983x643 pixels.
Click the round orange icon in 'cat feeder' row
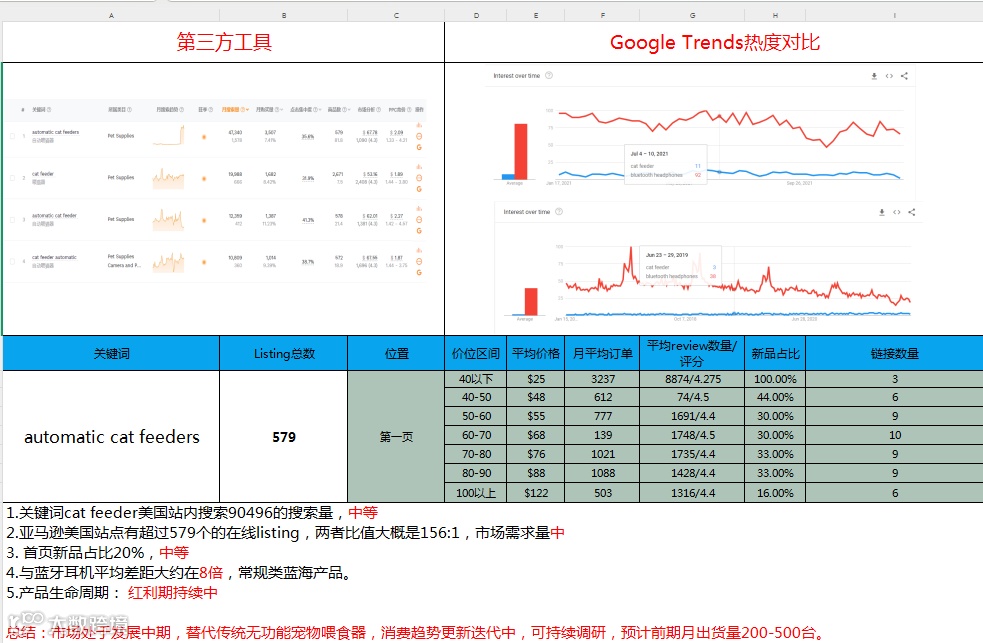[419, 178]
